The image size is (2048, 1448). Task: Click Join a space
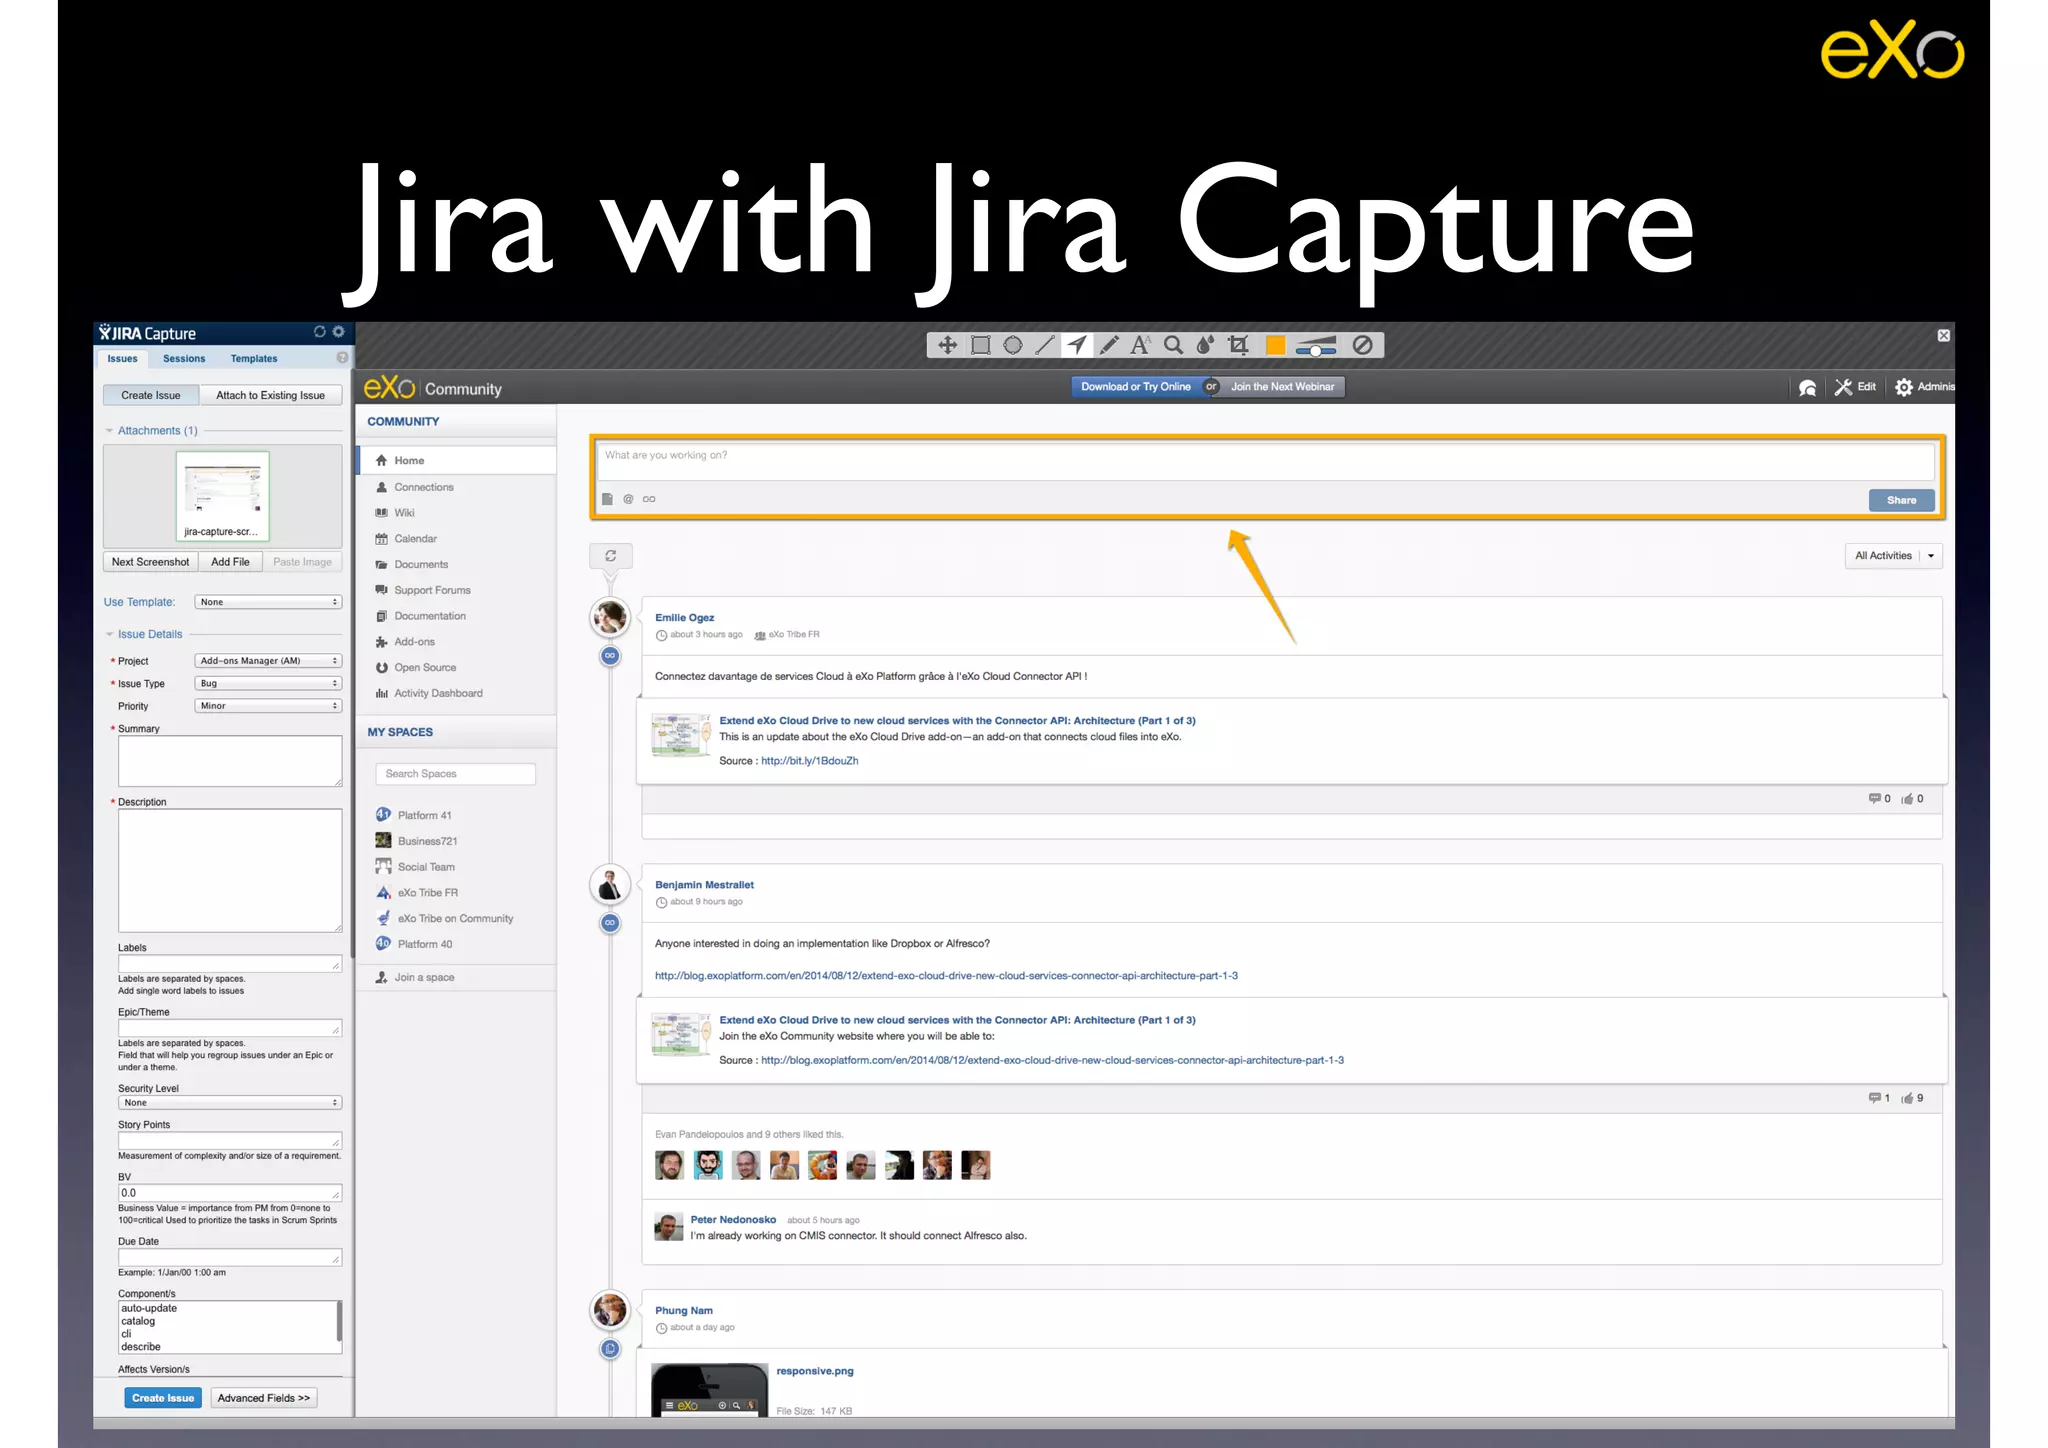(424, 977)
